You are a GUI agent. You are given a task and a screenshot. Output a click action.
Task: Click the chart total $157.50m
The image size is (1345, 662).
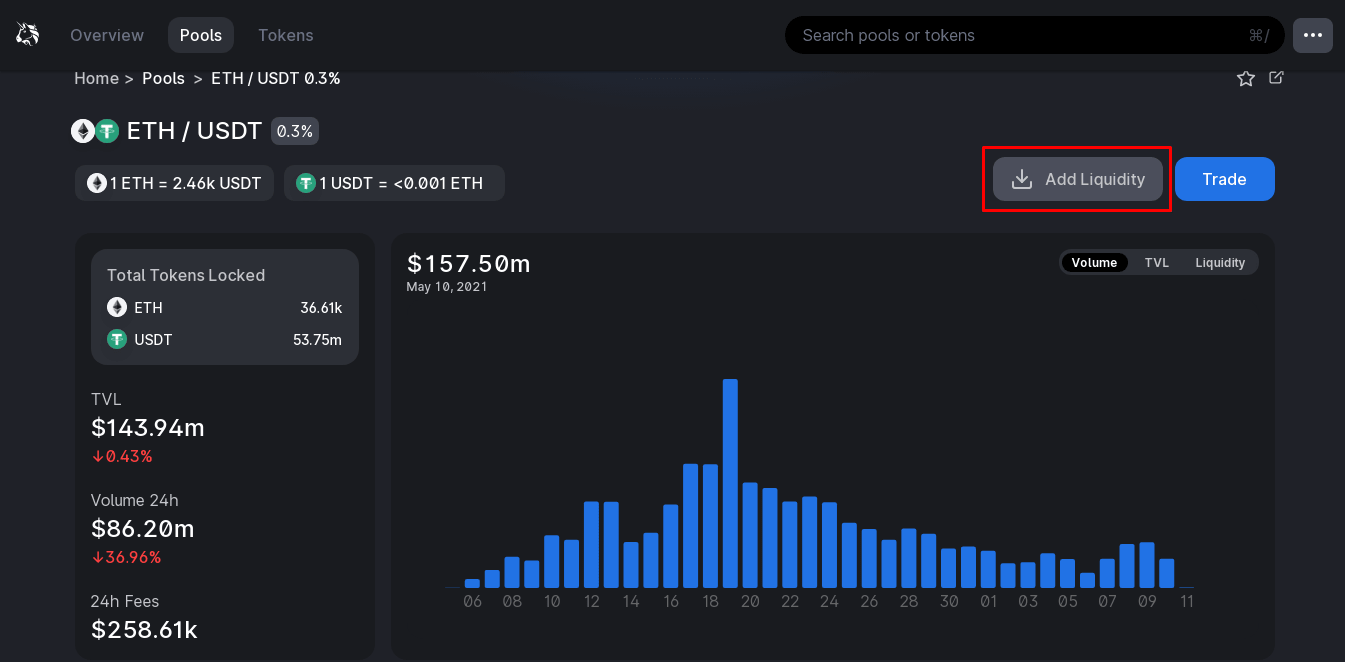point(469,264)
